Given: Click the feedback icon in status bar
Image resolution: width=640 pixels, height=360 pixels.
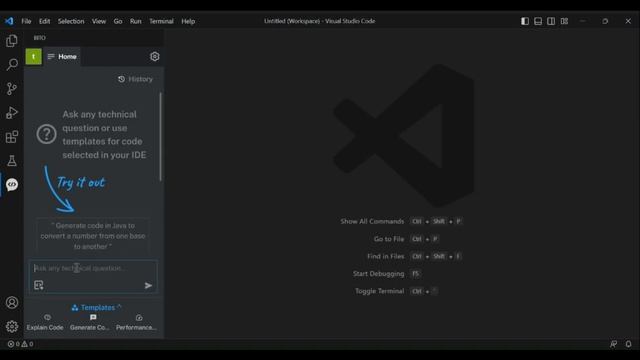Looking at the screenshot, I should pyautogui.click(x=613, y=344).
